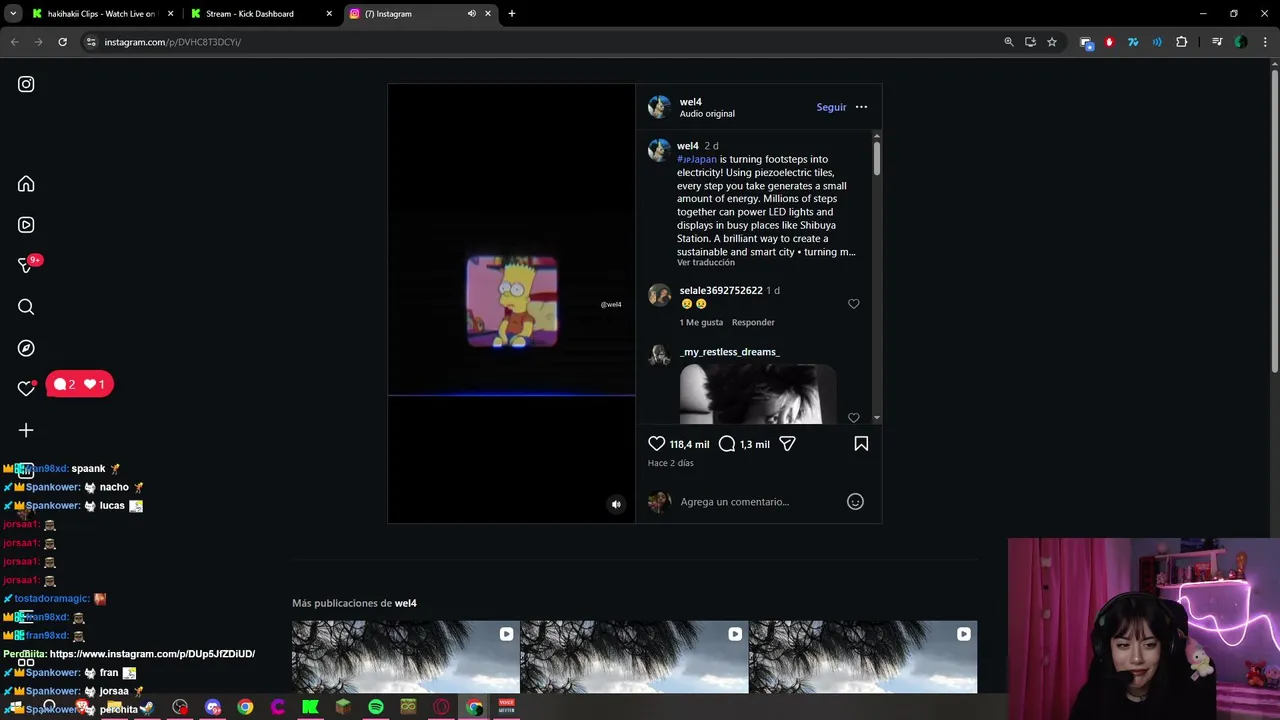
Task: Open Messages icon with 9+ badge
Action: coord(26,266)
